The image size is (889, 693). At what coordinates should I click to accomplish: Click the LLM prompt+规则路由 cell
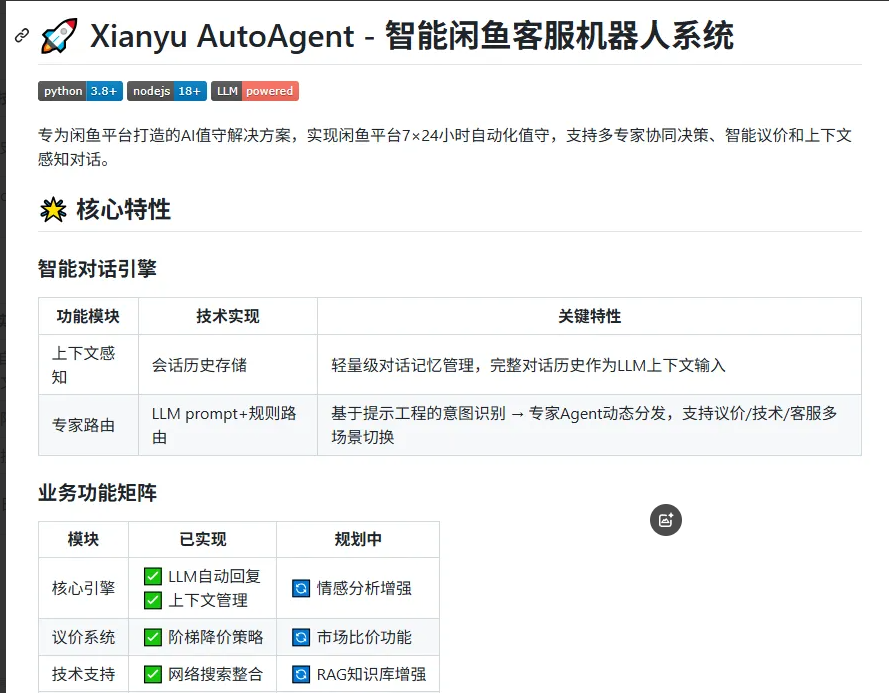coord(228,425)
